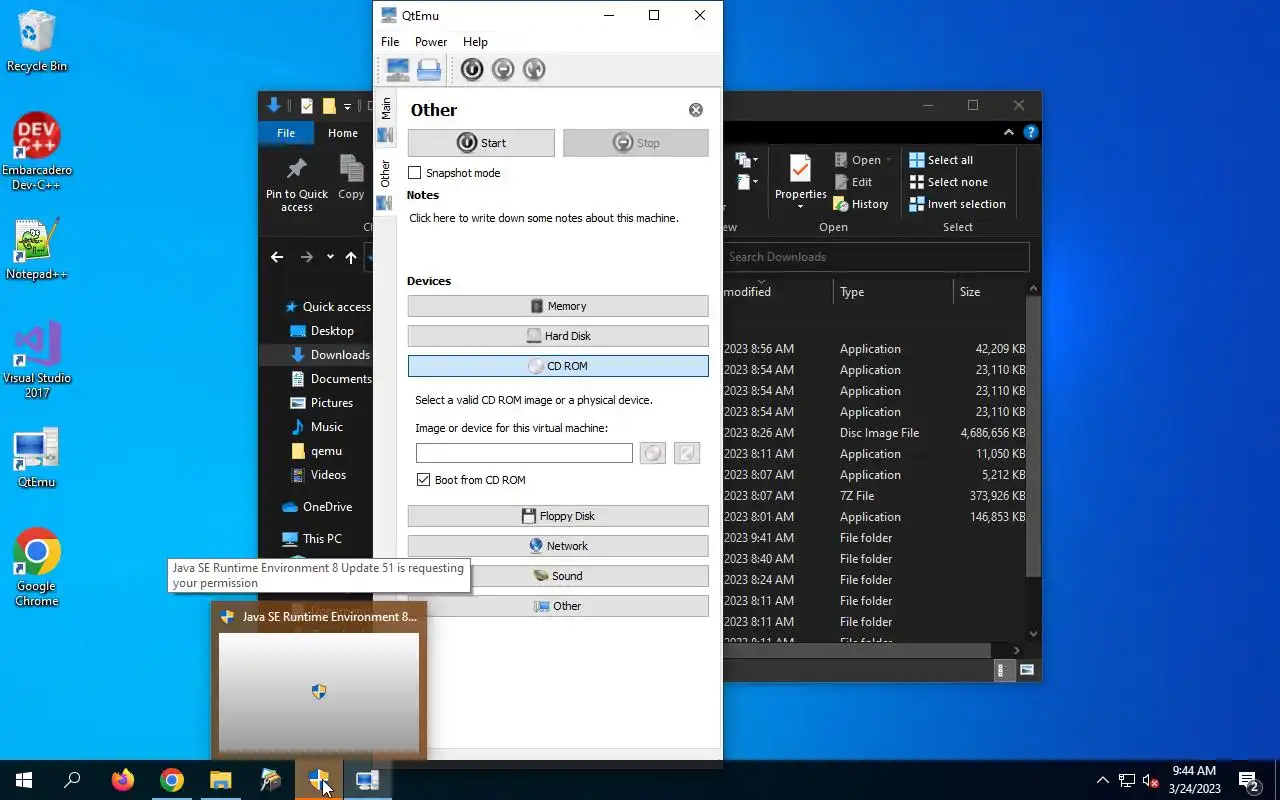Collapse the CD ROM device section

[x=558, y=366]
